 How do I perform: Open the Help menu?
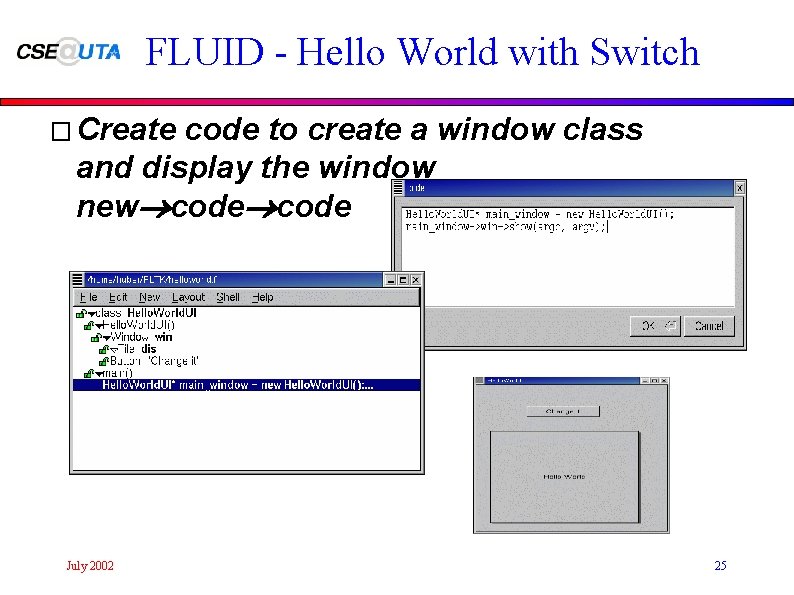pos(263,297)
